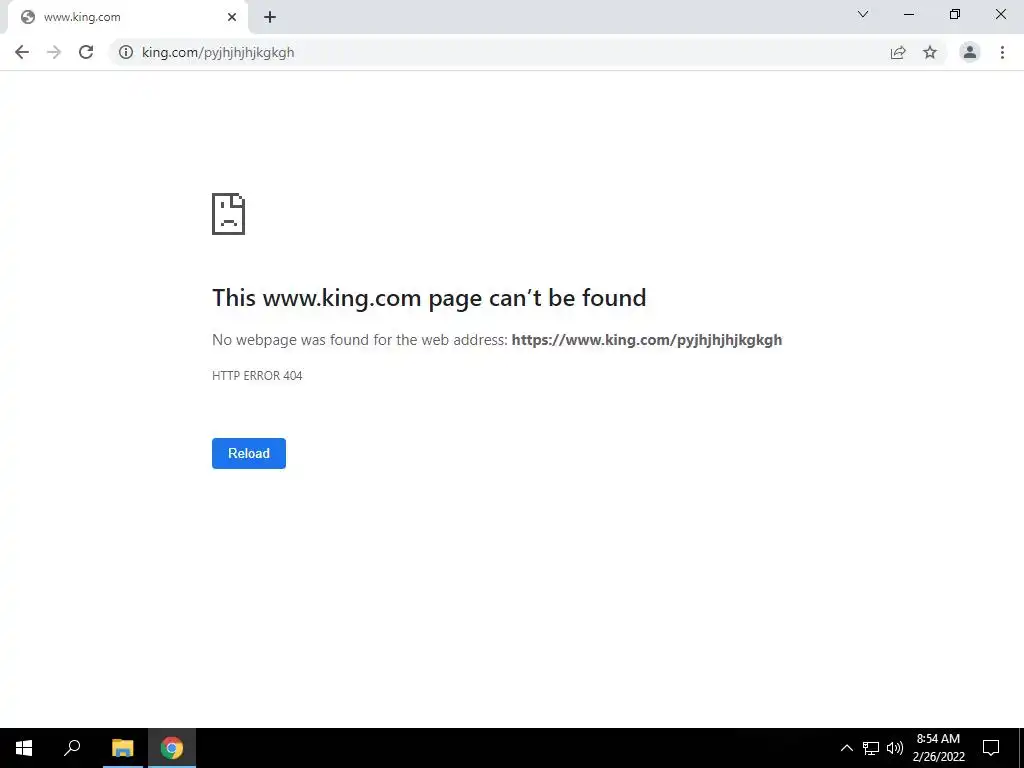Close the www.king.com tab
1024x768 pixels.
coord(232,17)
